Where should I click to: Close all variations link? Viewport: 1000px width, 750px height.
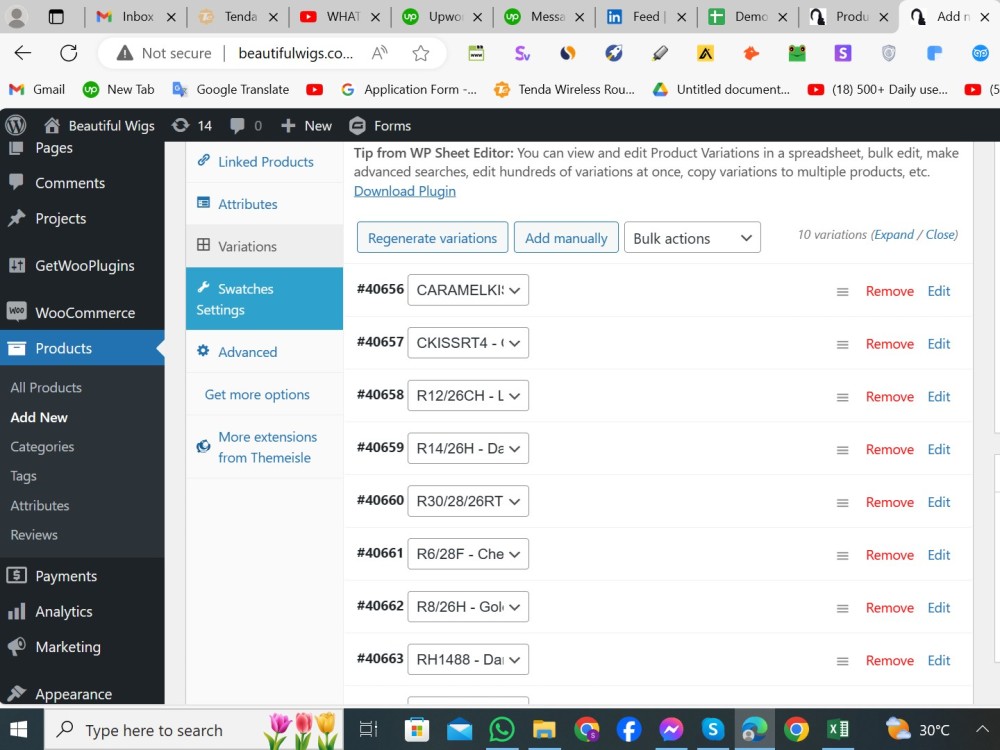941,235
